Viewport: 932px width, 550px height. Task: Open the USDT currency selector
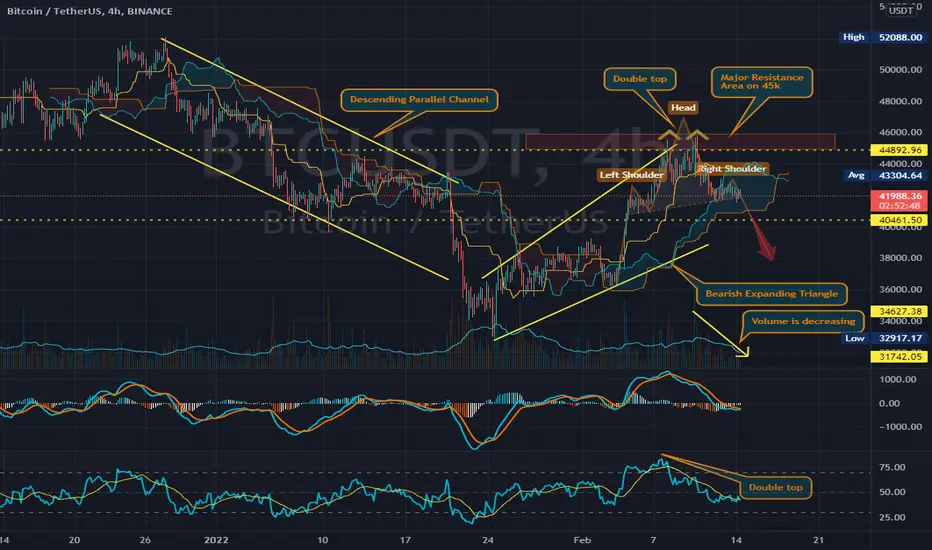point(901,10)
